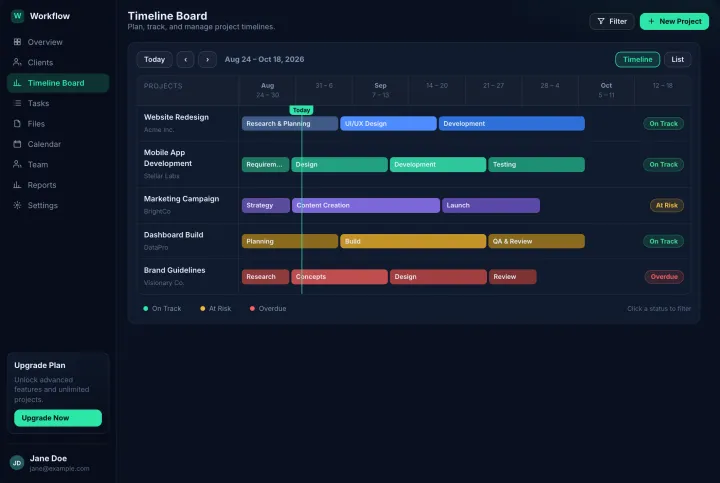
Task: Click the Team people icon
Action: click(x=17, y=164)
